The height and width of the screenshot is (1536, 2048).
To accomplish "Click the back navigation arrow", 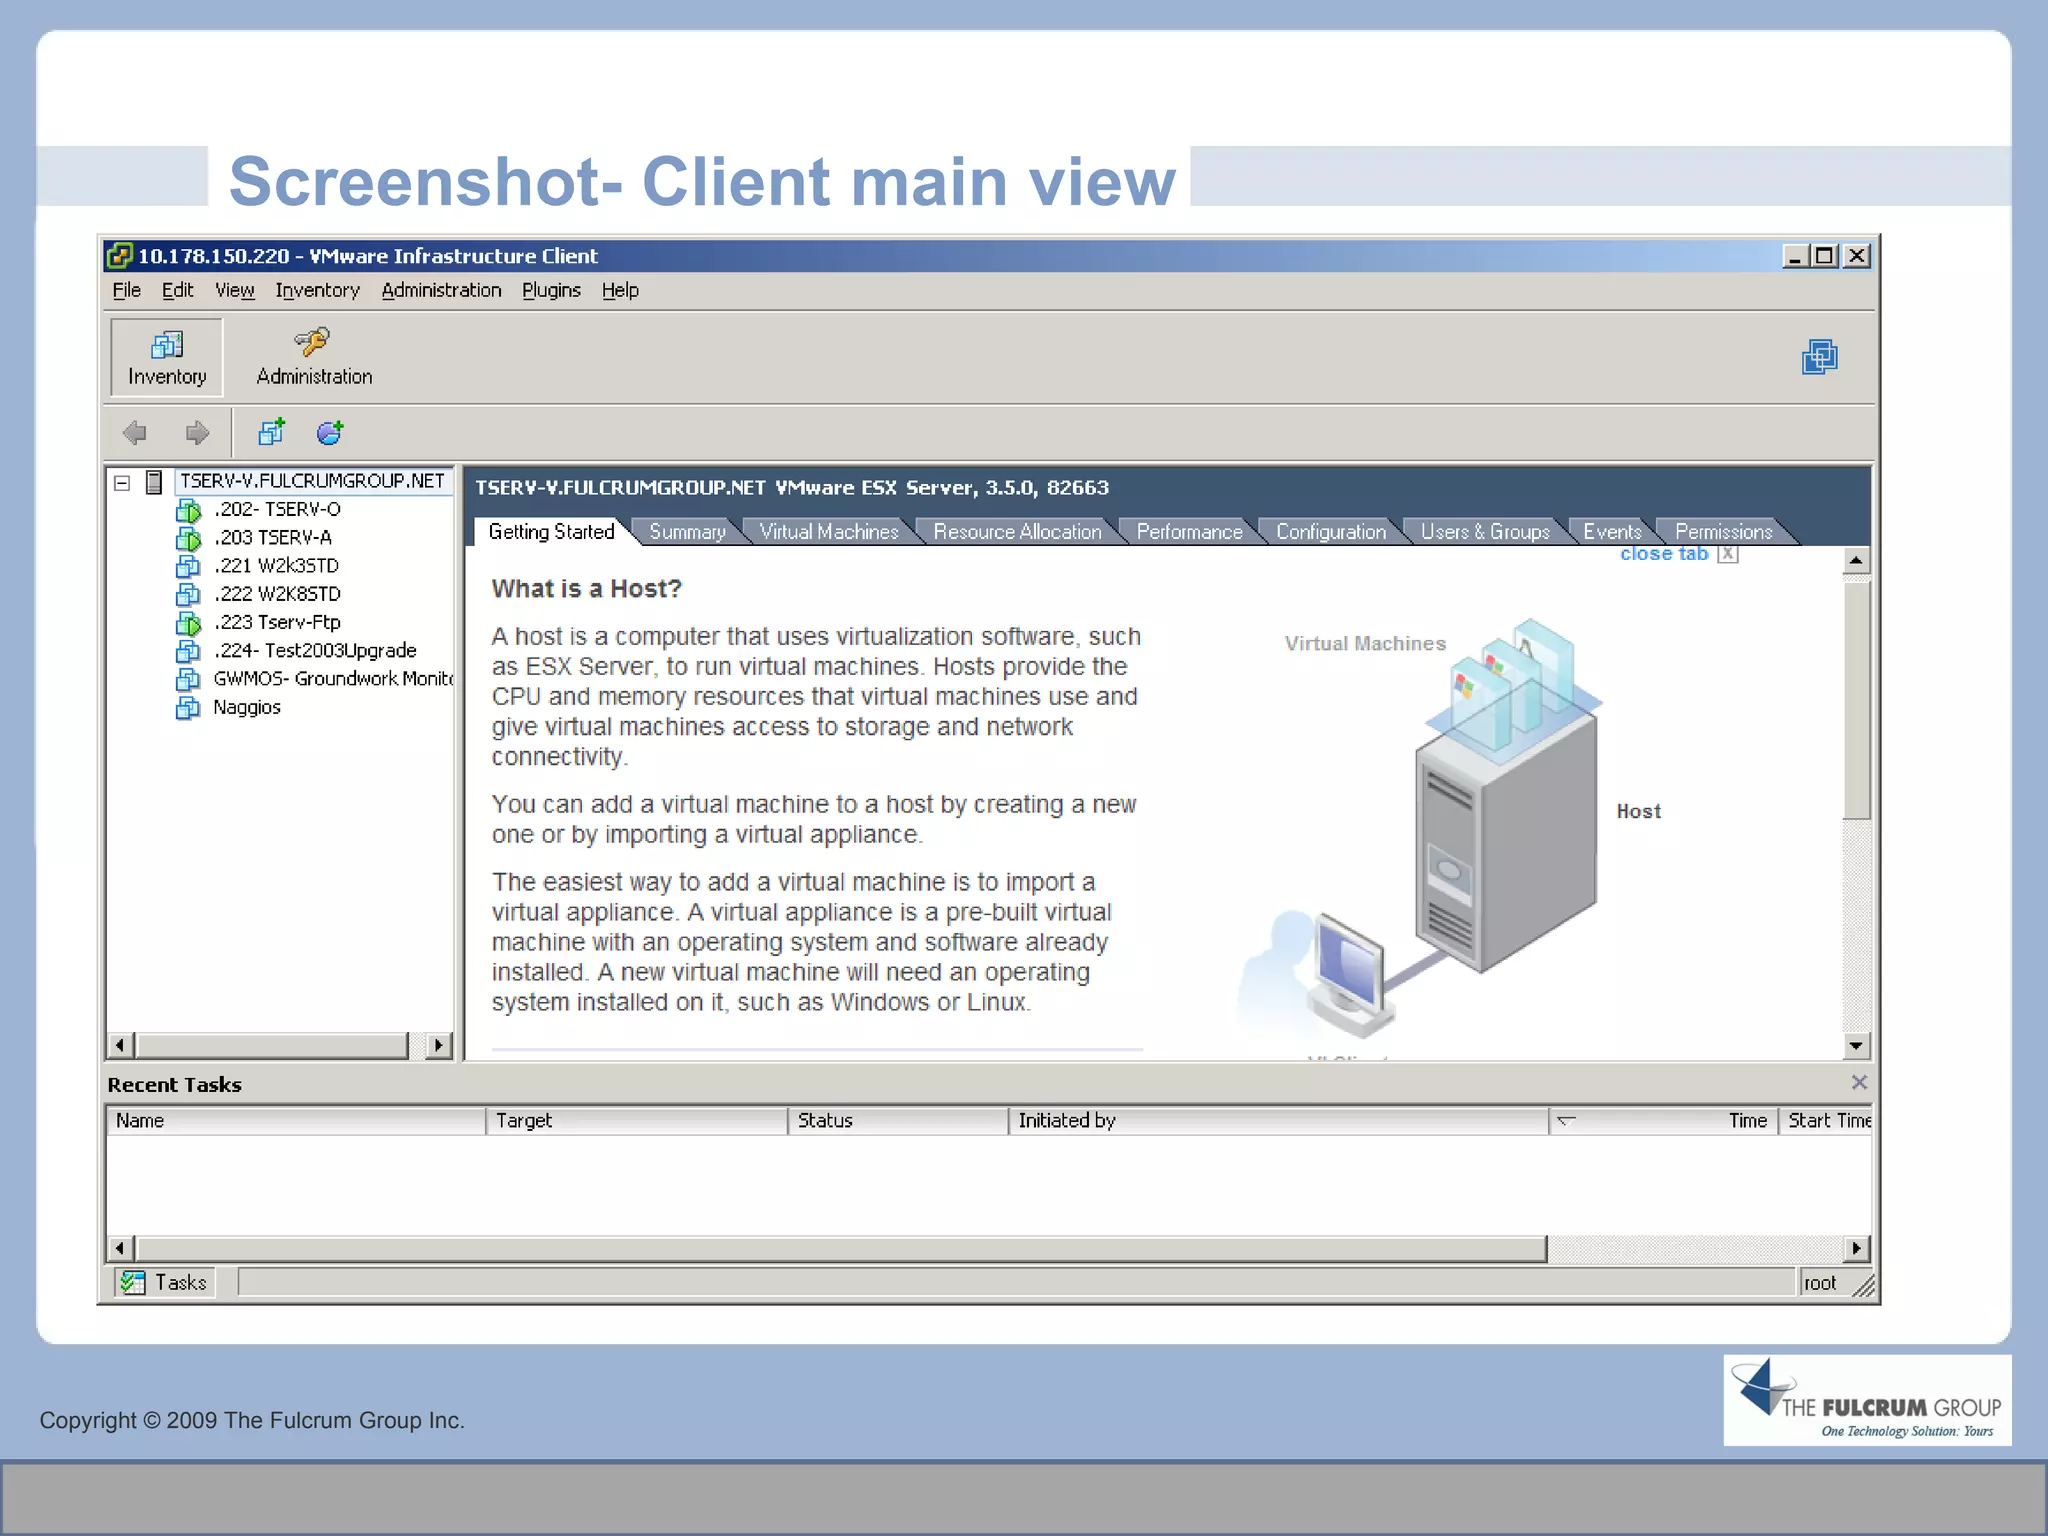I will tap(135, 433).
